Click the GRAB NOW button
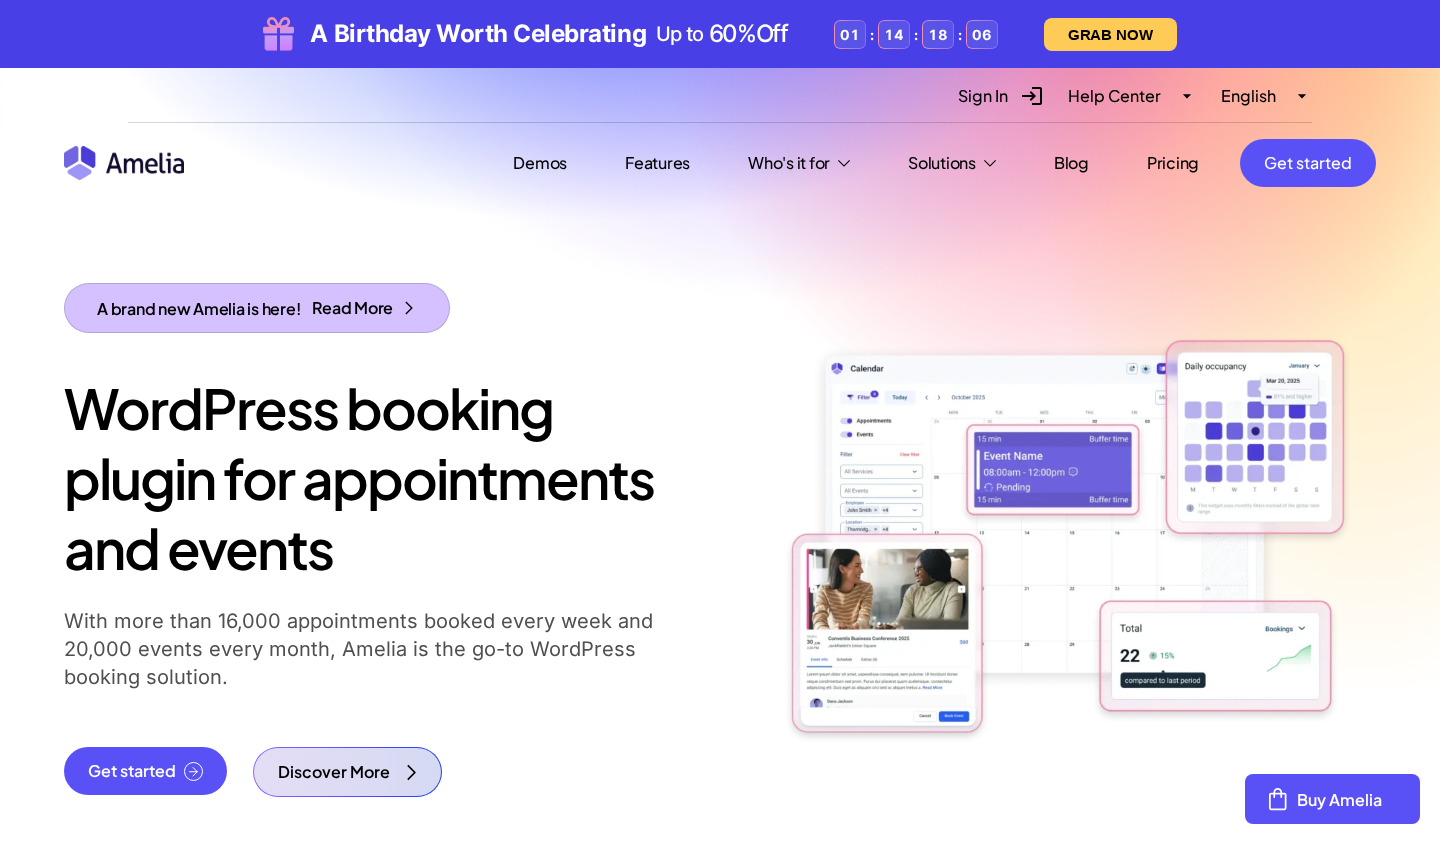The height and width of the screenshot is (860, 1440). 1110,34
